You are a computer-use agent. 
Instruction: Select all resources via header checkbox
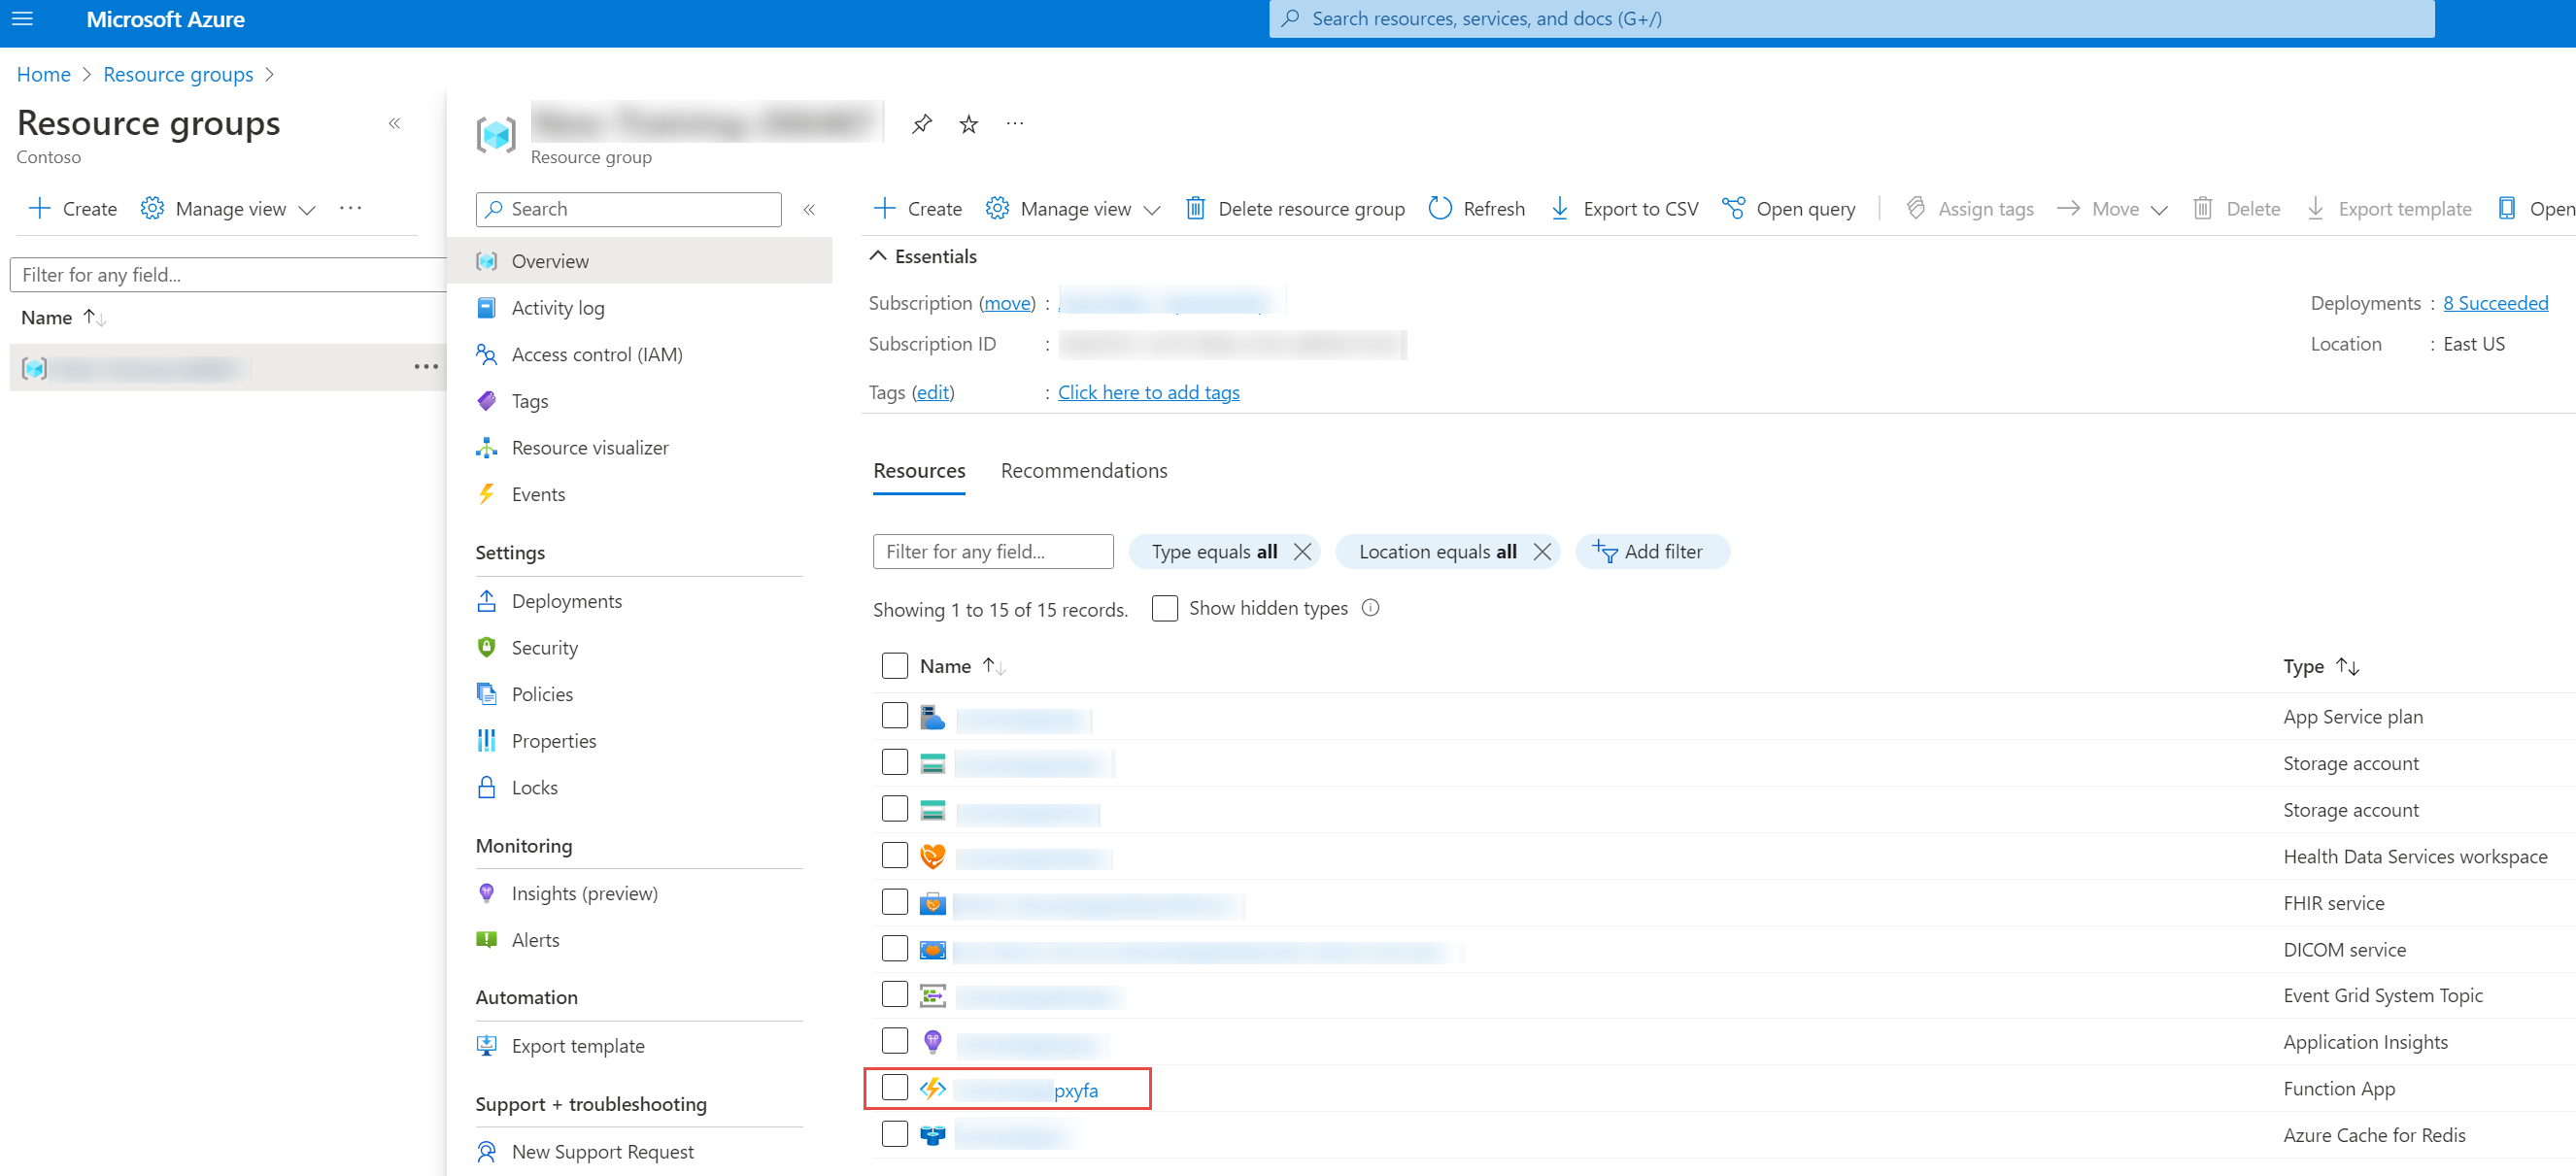pyautogui.click(x=895, y=665)
